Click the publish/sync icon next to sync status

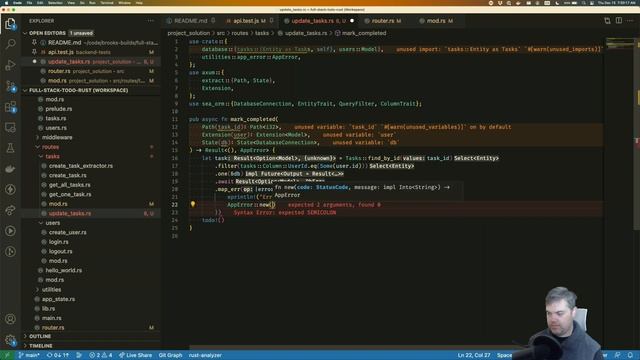79,355
